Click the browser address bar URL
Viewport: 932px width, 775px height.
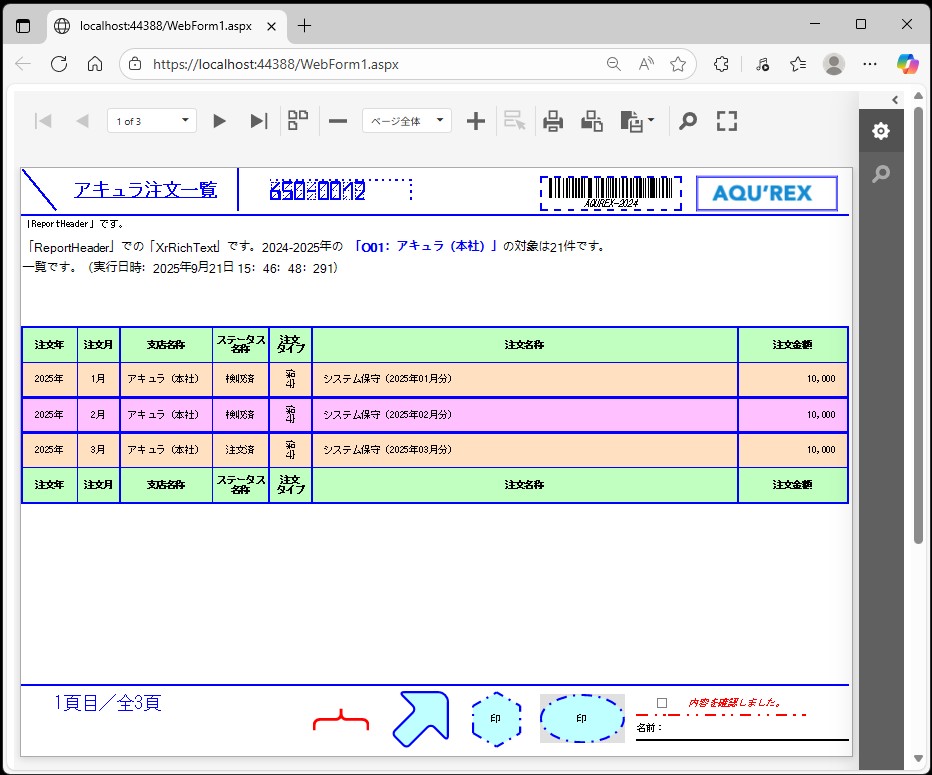tap(276, 64)
